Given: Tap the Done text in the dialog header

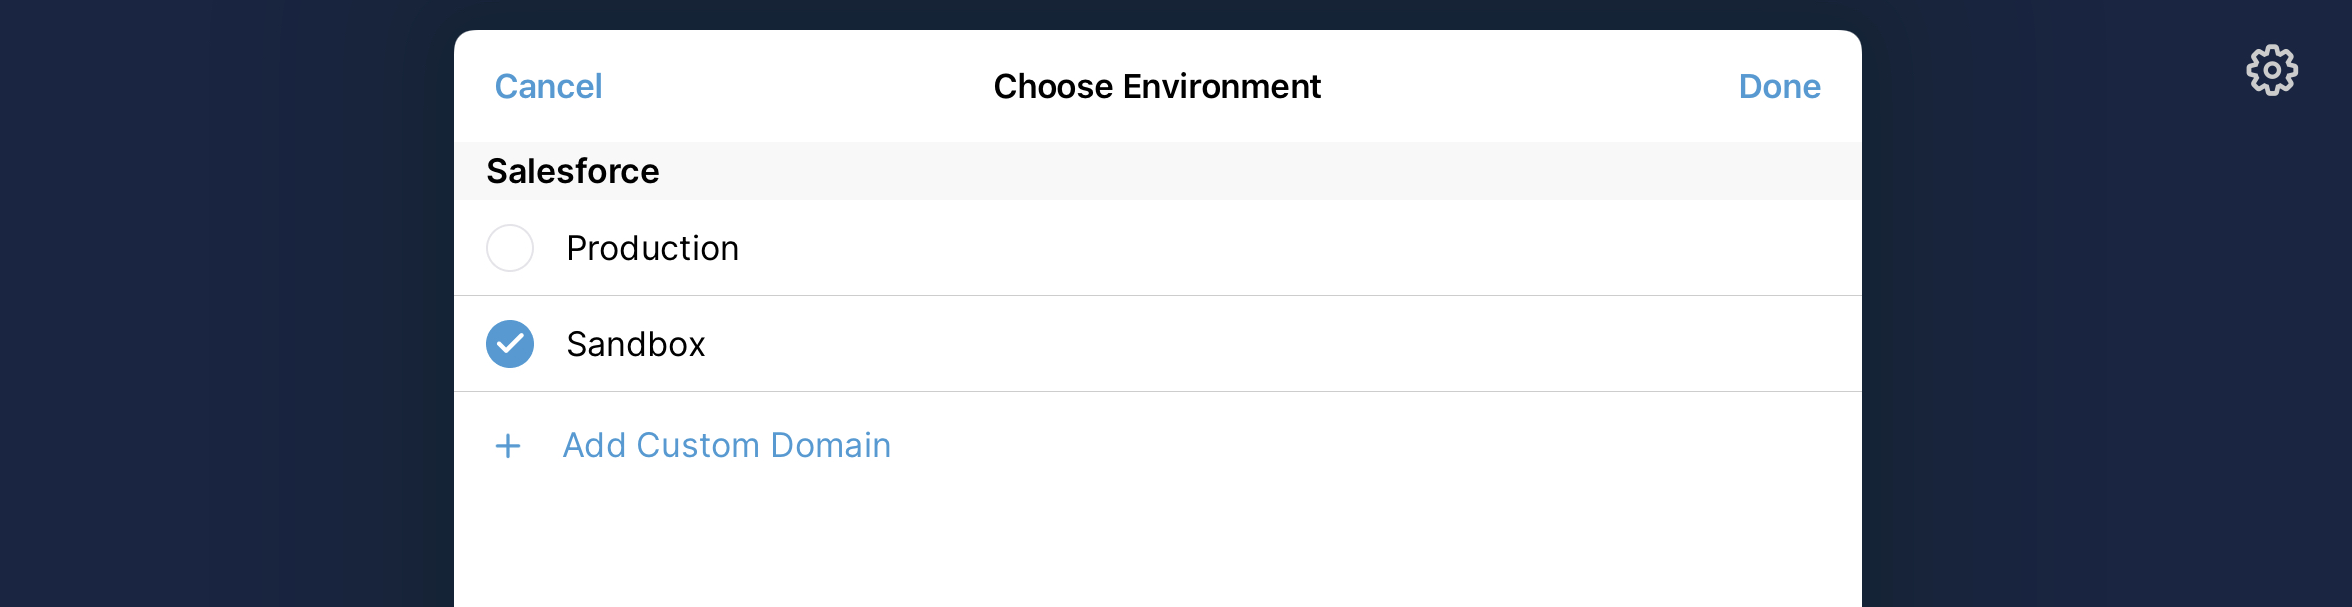Looking at the screenshot, I should (x=1779, y=87).
